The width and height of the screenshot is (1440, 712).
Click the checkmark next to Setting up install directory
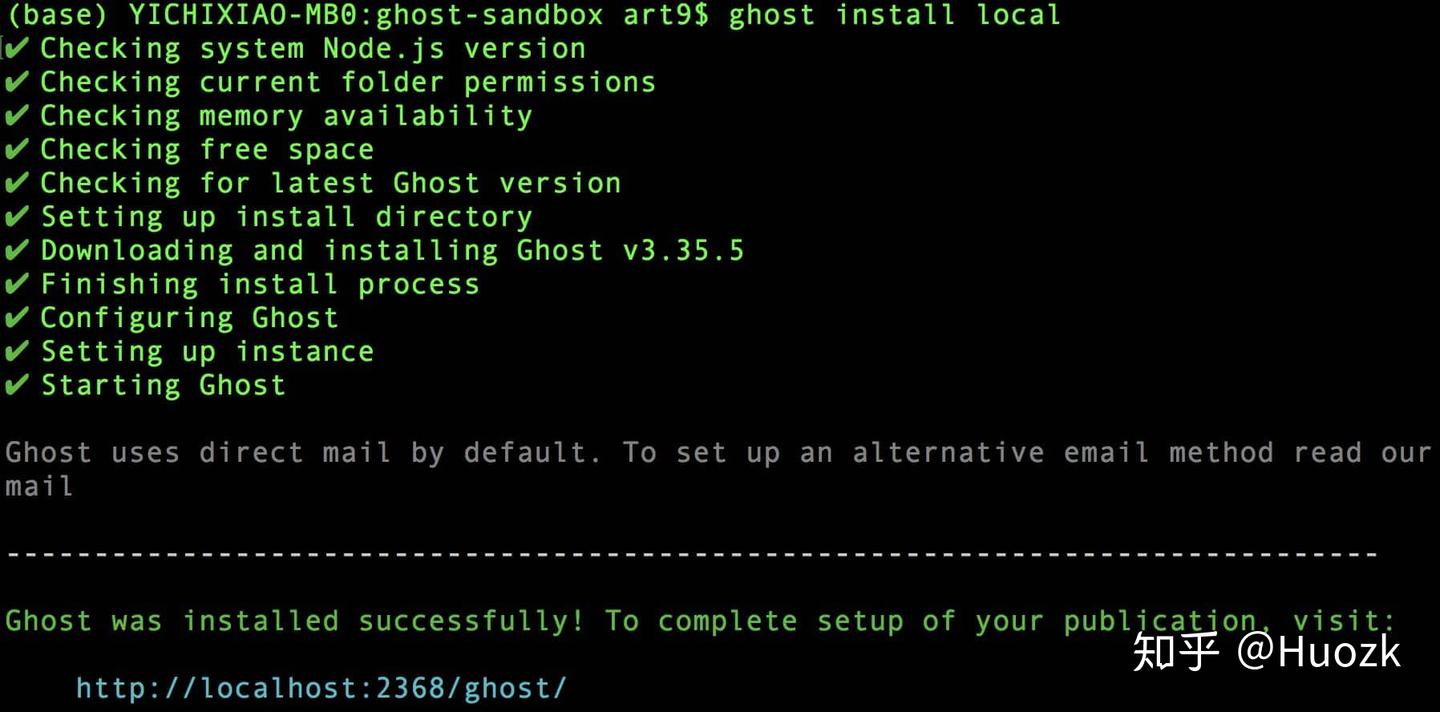(x=17, y=217)
